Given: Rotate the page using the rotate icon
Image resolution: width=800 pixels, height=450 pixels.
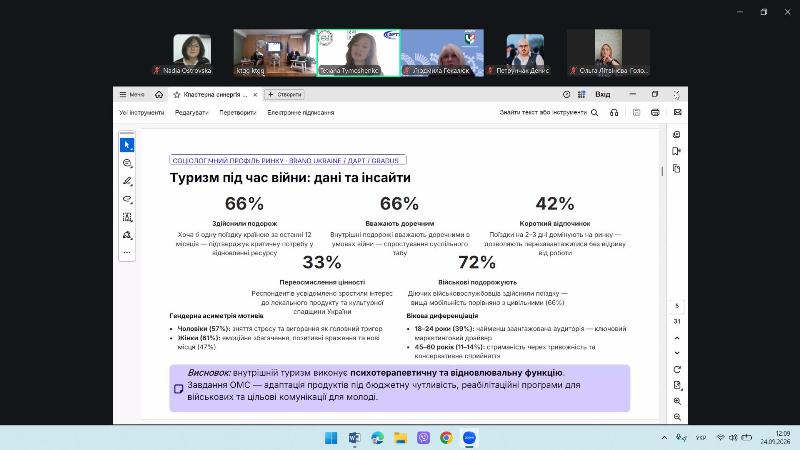Looking at the screenshot, I should [677, 369].
